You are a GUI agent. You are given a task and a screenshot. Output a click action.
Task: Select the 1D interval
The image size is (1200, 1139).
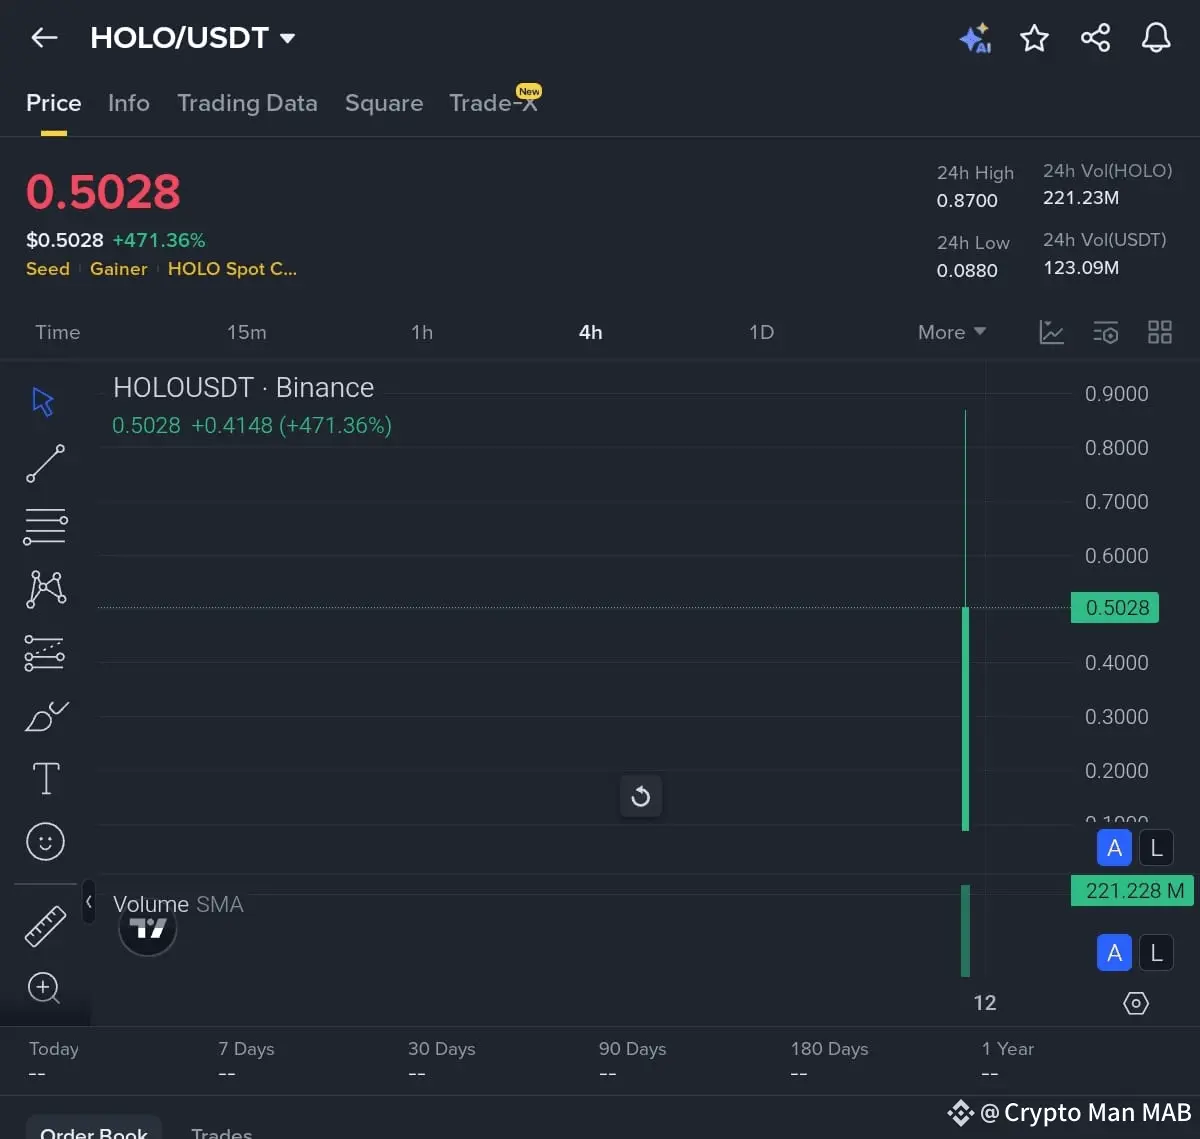[x=762, y=332]
